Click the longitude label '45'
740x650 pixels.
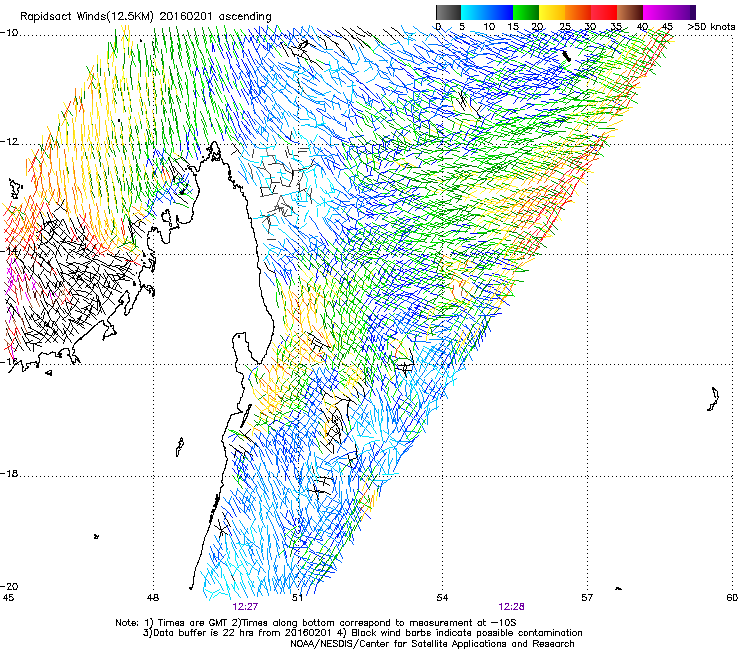click(8, 598)
